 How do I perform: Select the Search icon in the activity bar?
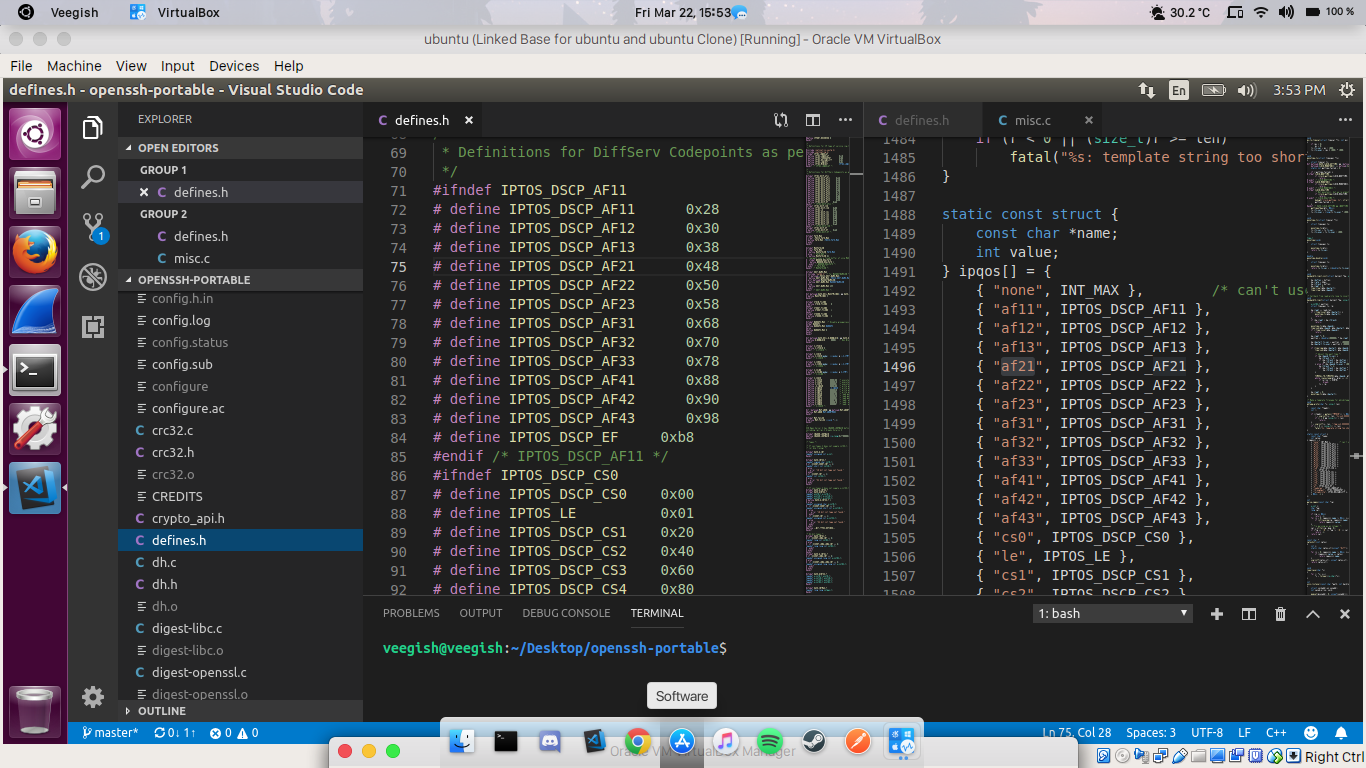point(92,174)
